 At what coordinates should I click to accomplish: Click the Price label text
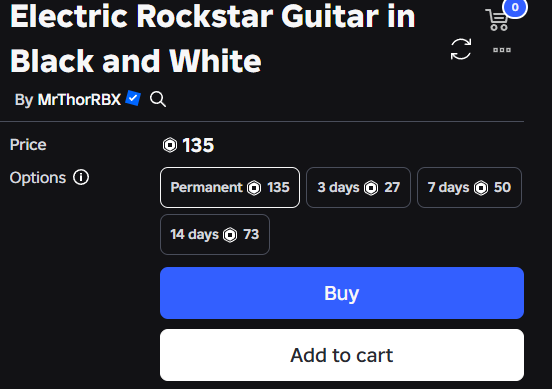pos(28,145)
